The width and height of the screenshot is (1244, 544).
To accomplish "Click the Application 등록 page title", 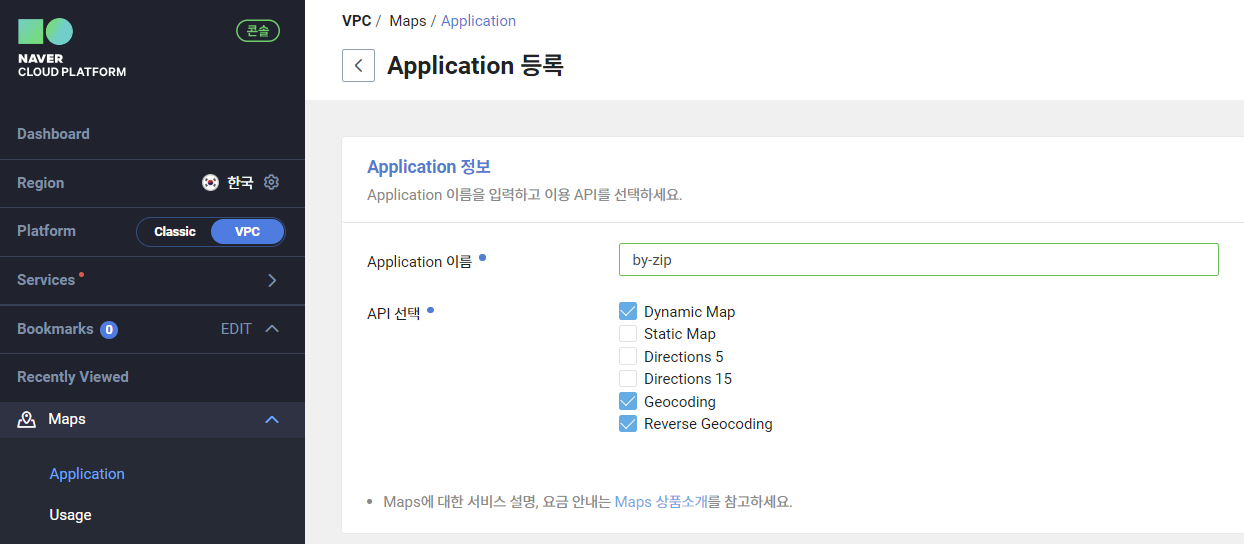I will coord(475,66).
